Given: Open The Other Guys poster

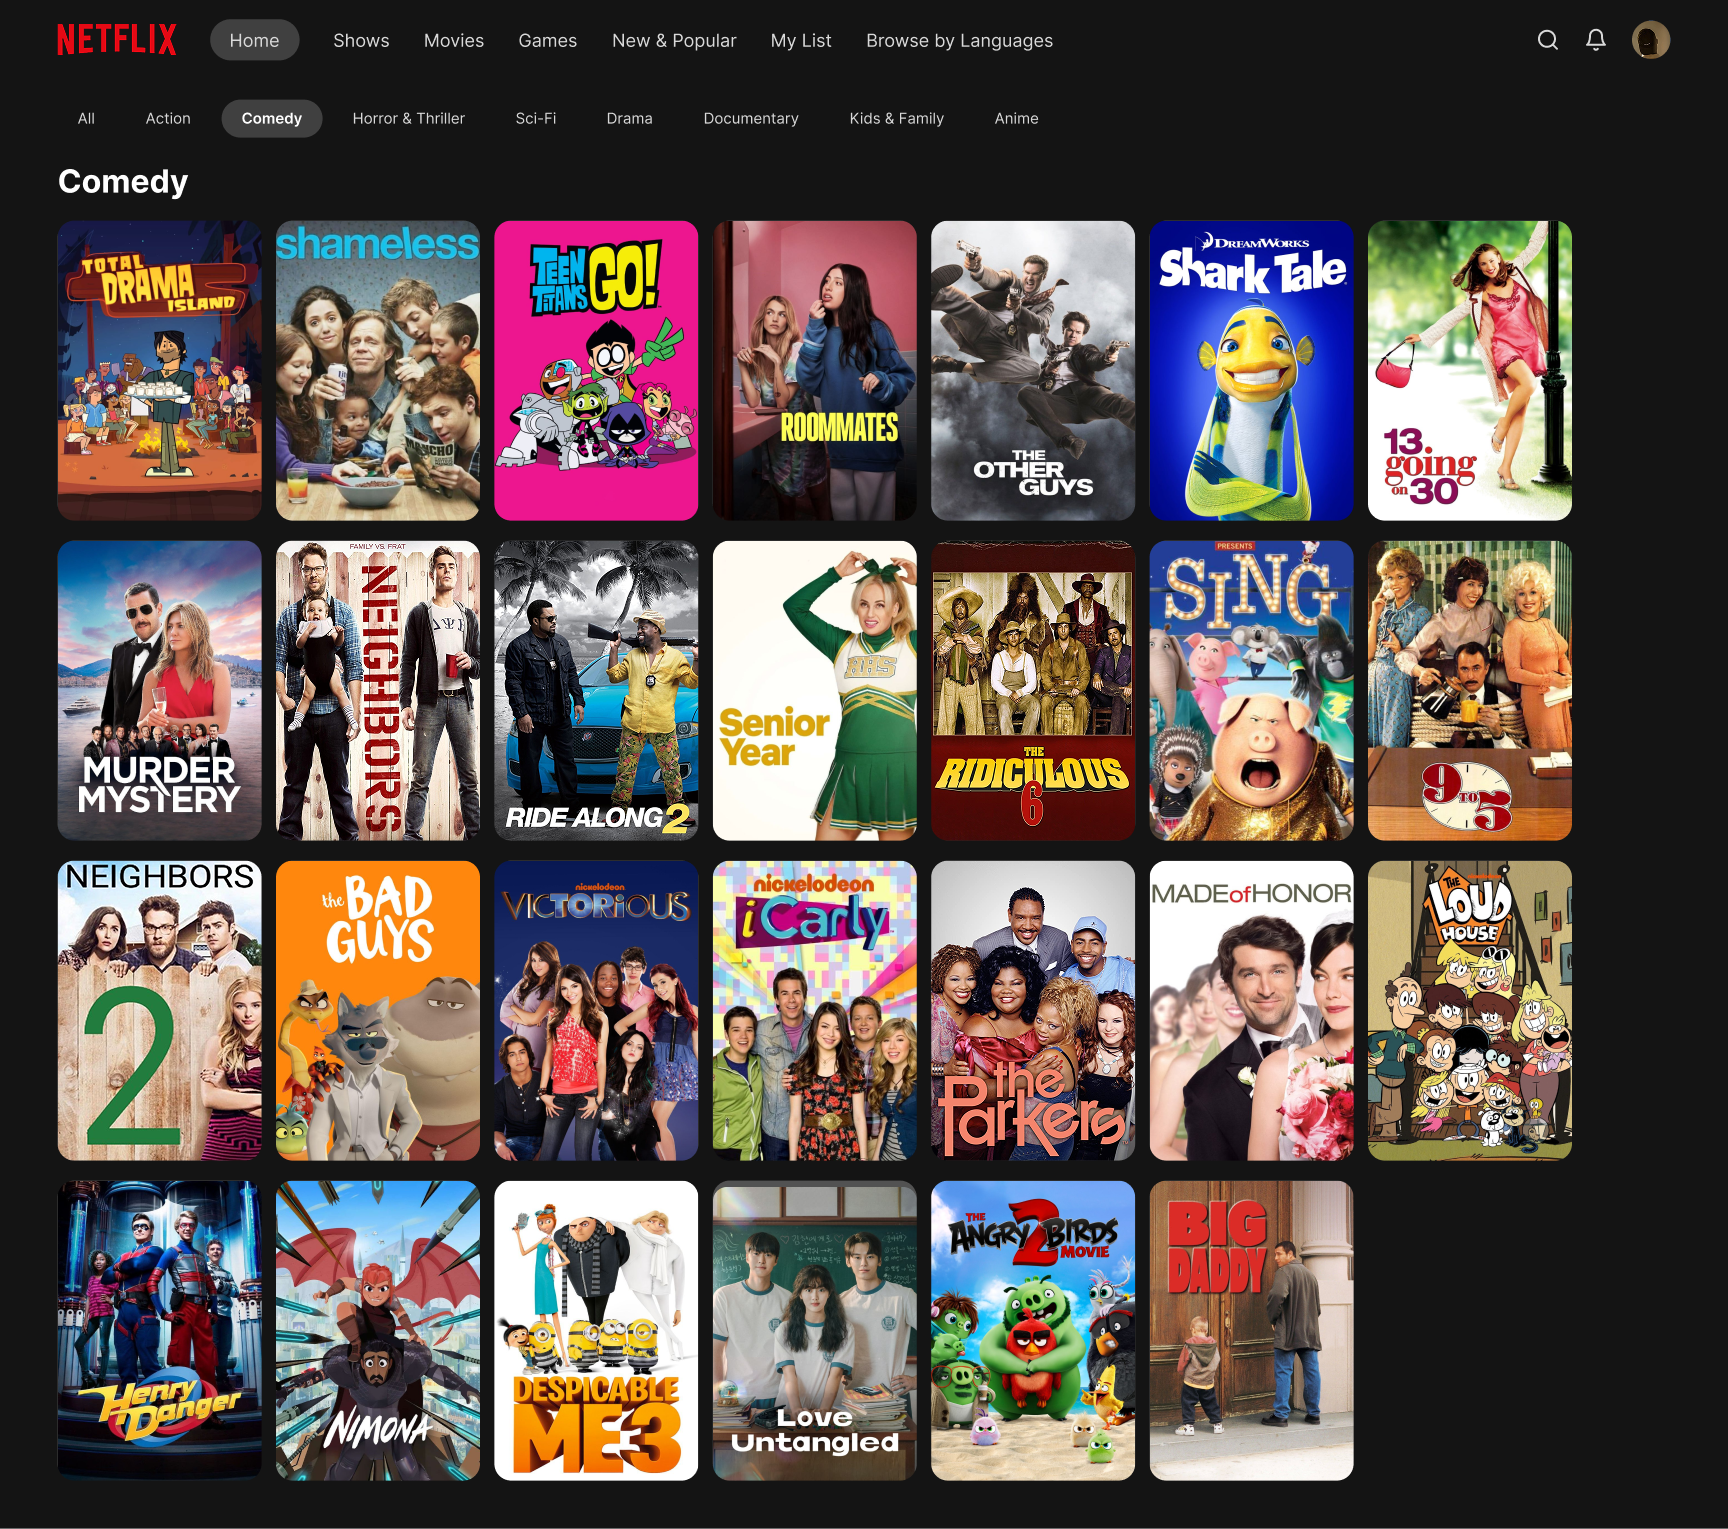Looking at the screenshot, I should pyautogui.click(x=1033, y=371).
